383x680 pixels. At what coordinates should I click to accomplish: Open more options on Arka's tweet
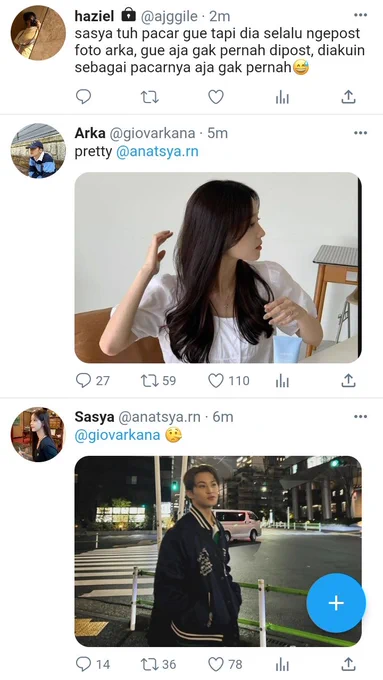click(360, 133)
